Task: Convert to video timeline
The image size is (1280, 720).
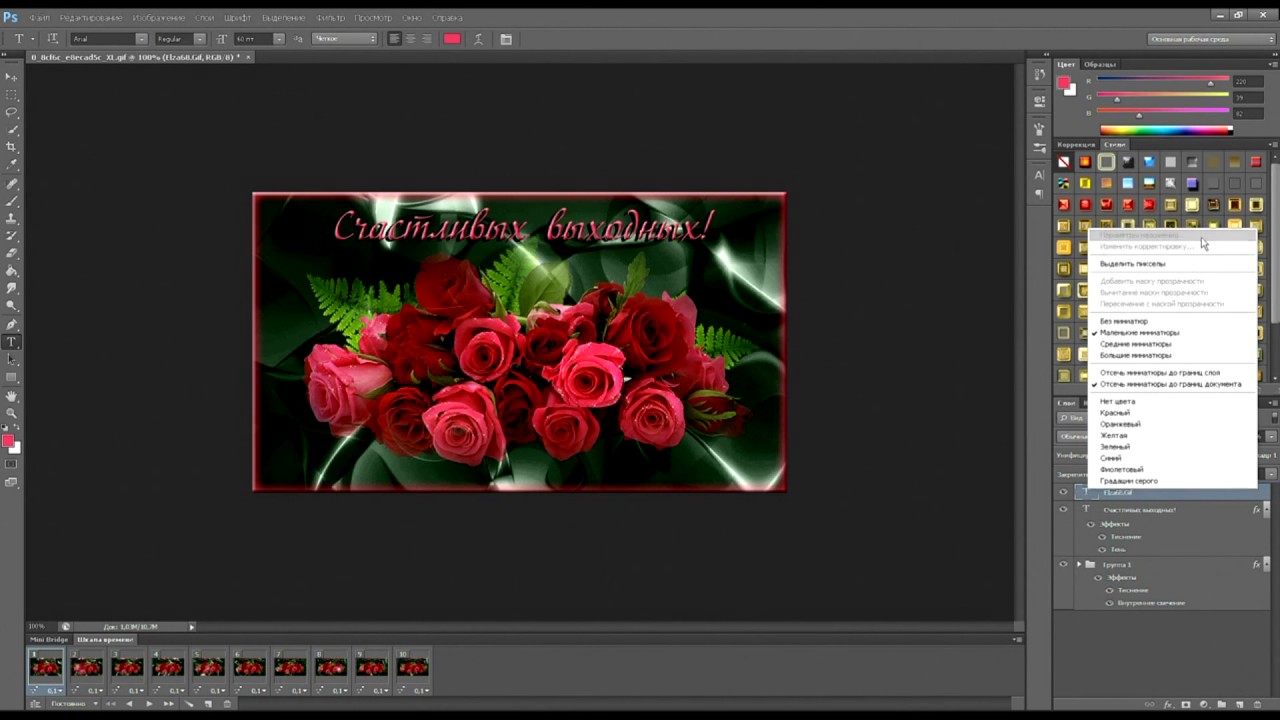Action: tap(35, 704)
